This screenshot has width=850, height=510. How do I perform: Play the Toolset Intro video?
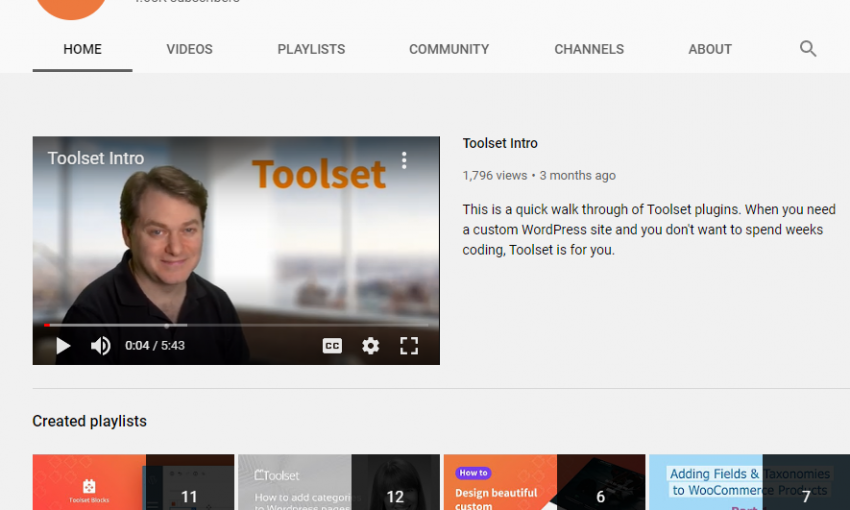pyautogui.click(x=63, y=345)
